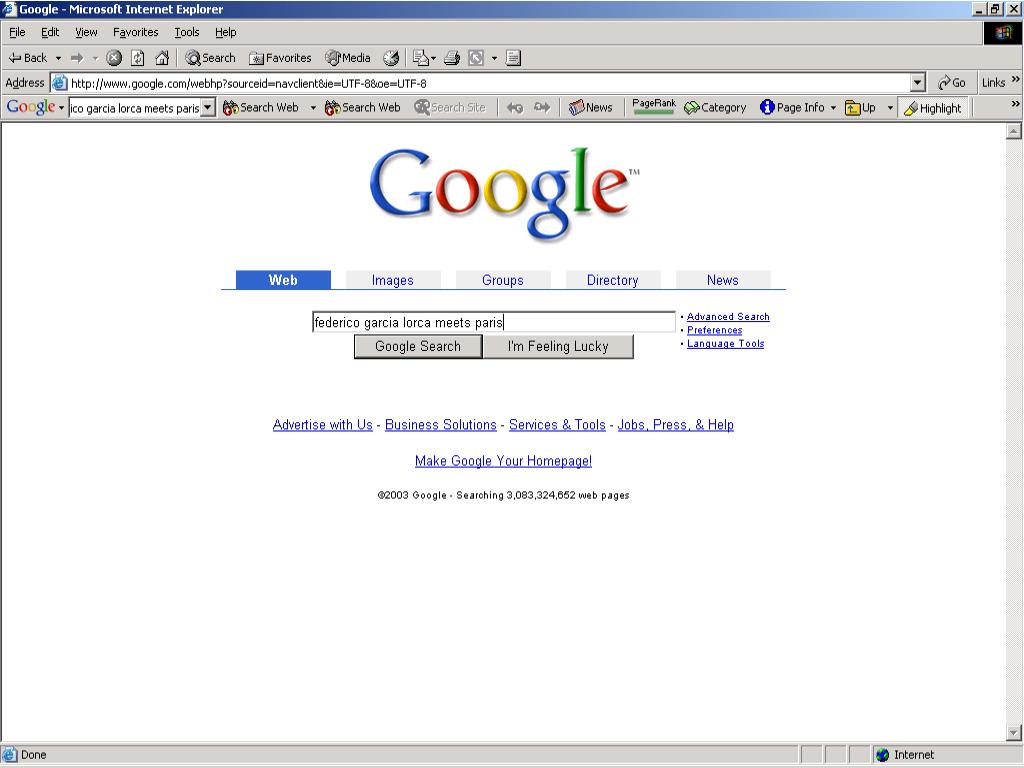Click the Page Info toolbar button
The width and height of the screenshot is (1024, 768).
pos(792,108)
